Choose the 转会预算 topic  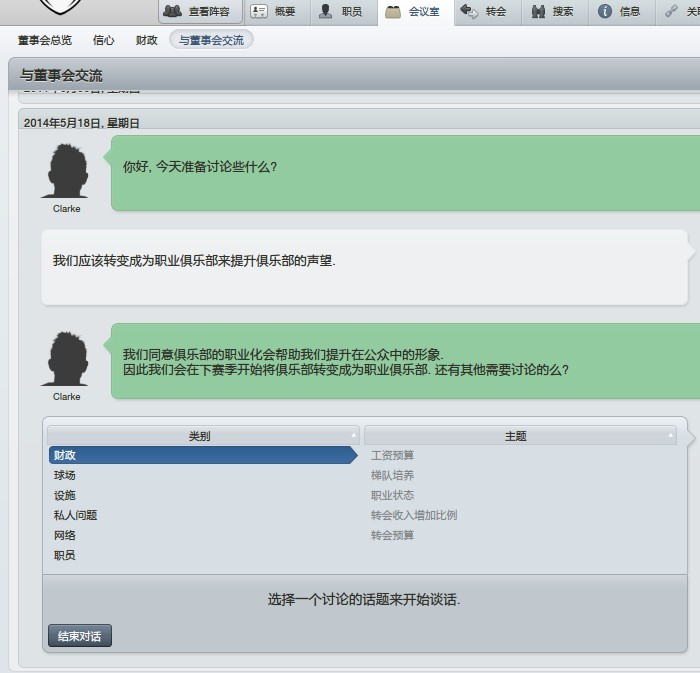392,536
